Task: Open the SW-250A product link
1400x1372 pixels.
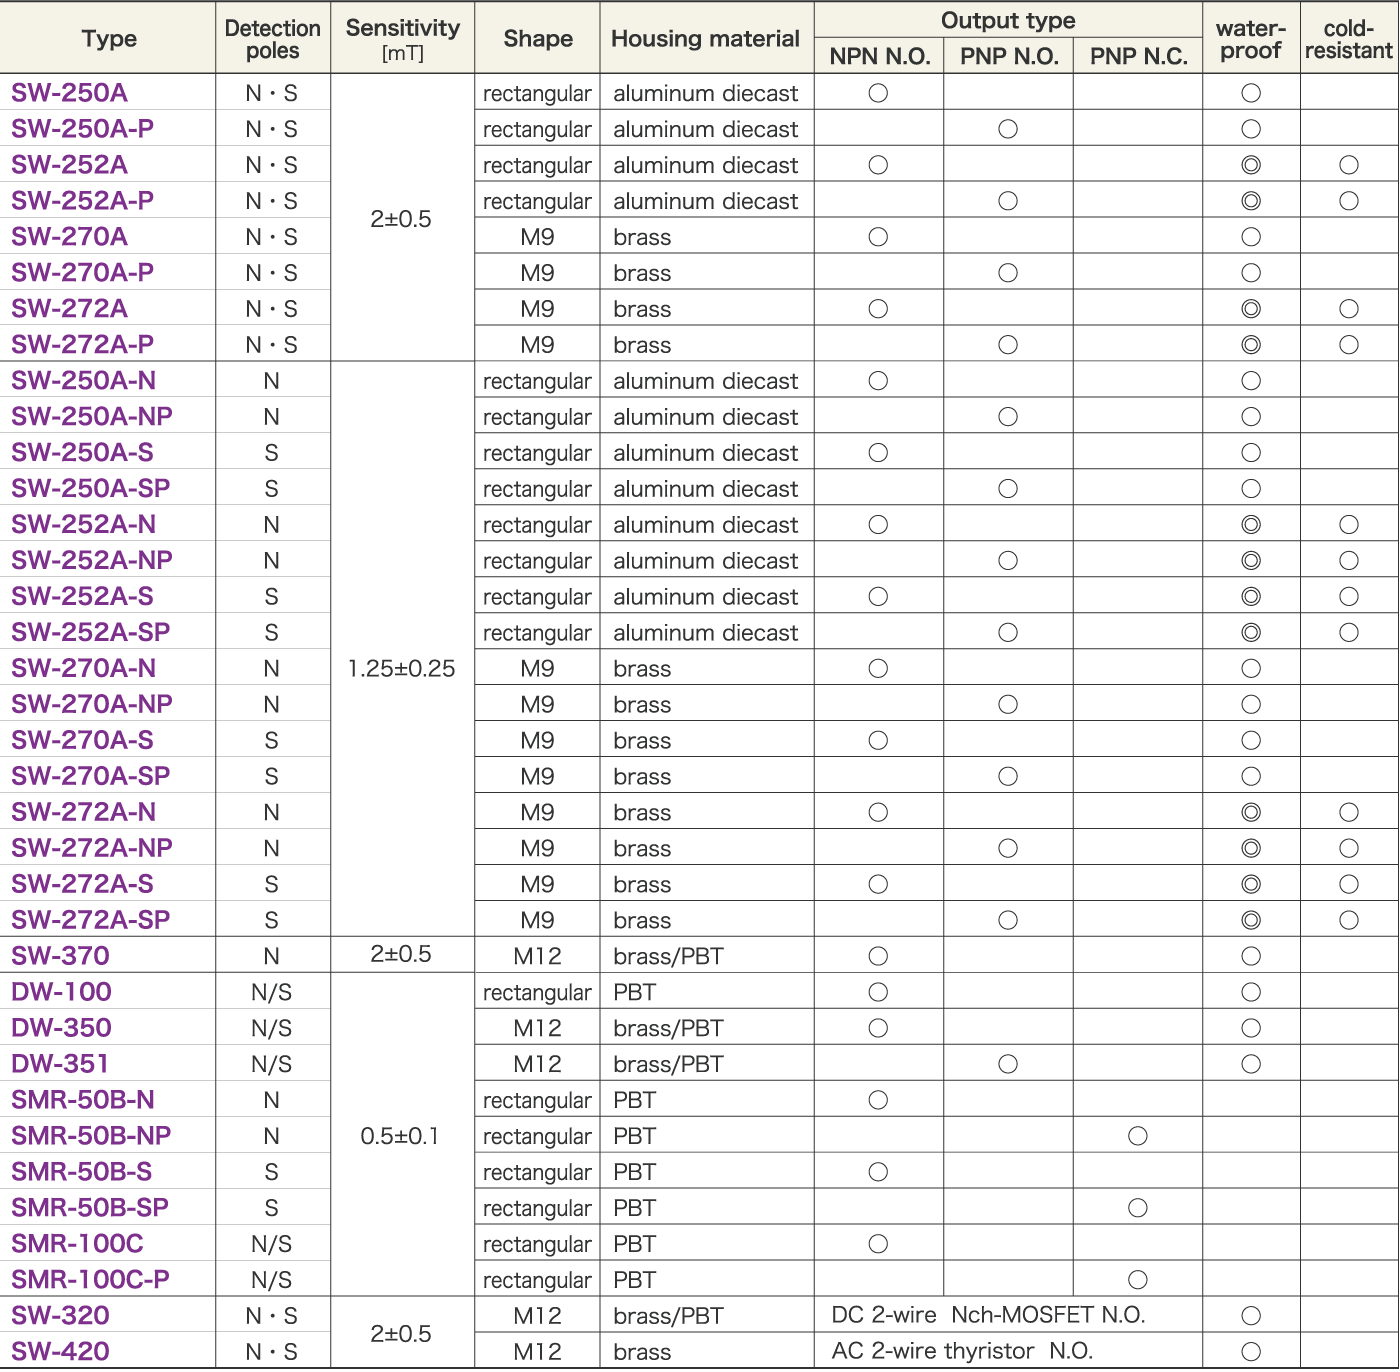Action: pos(69,93)
